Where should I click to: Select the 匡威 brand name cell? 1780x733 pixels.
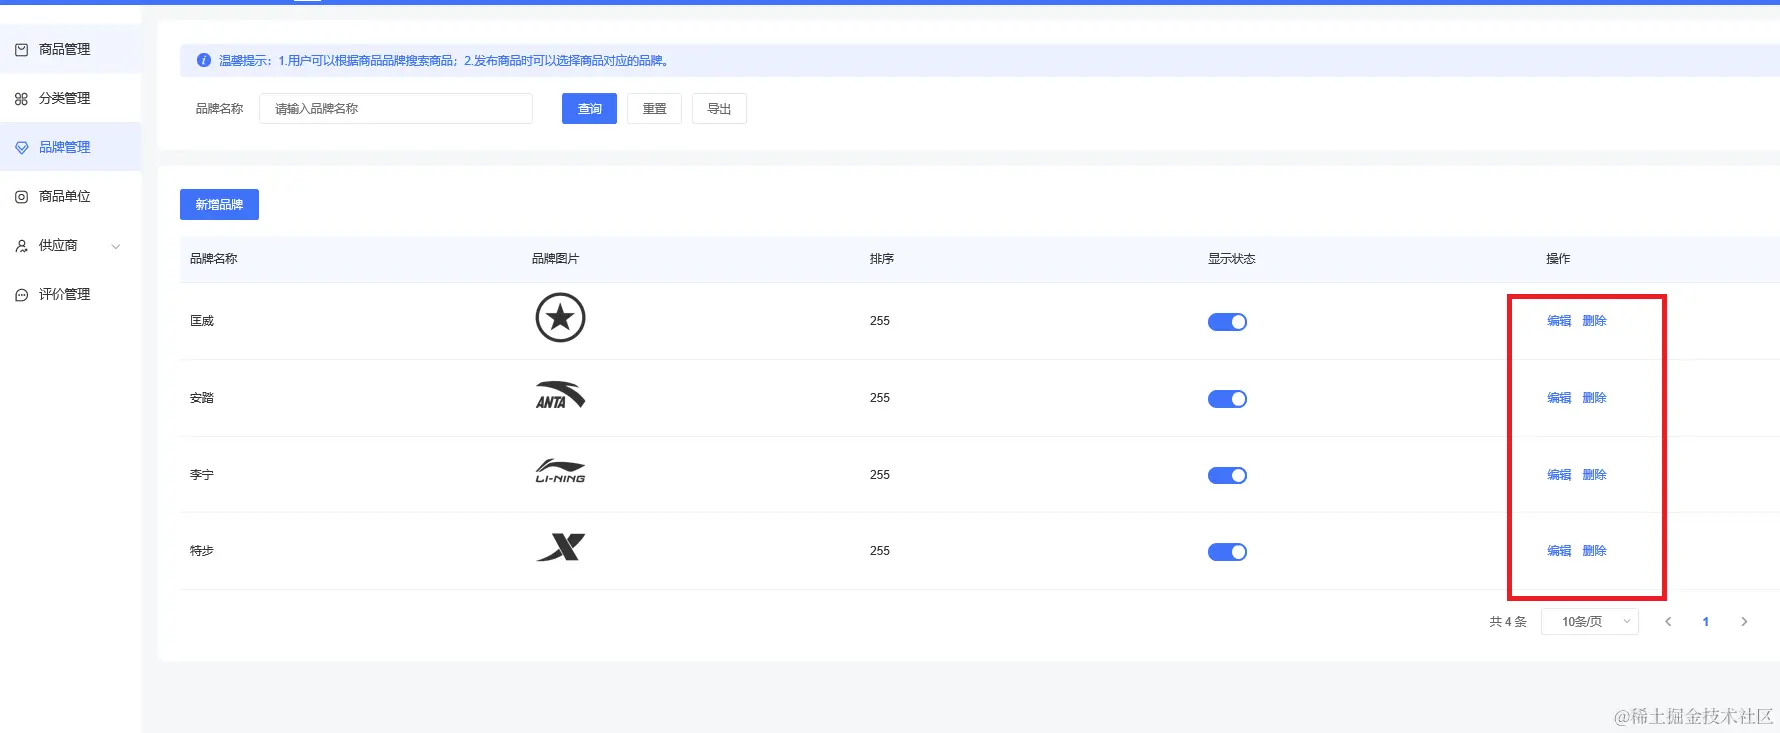click(202, 321)
